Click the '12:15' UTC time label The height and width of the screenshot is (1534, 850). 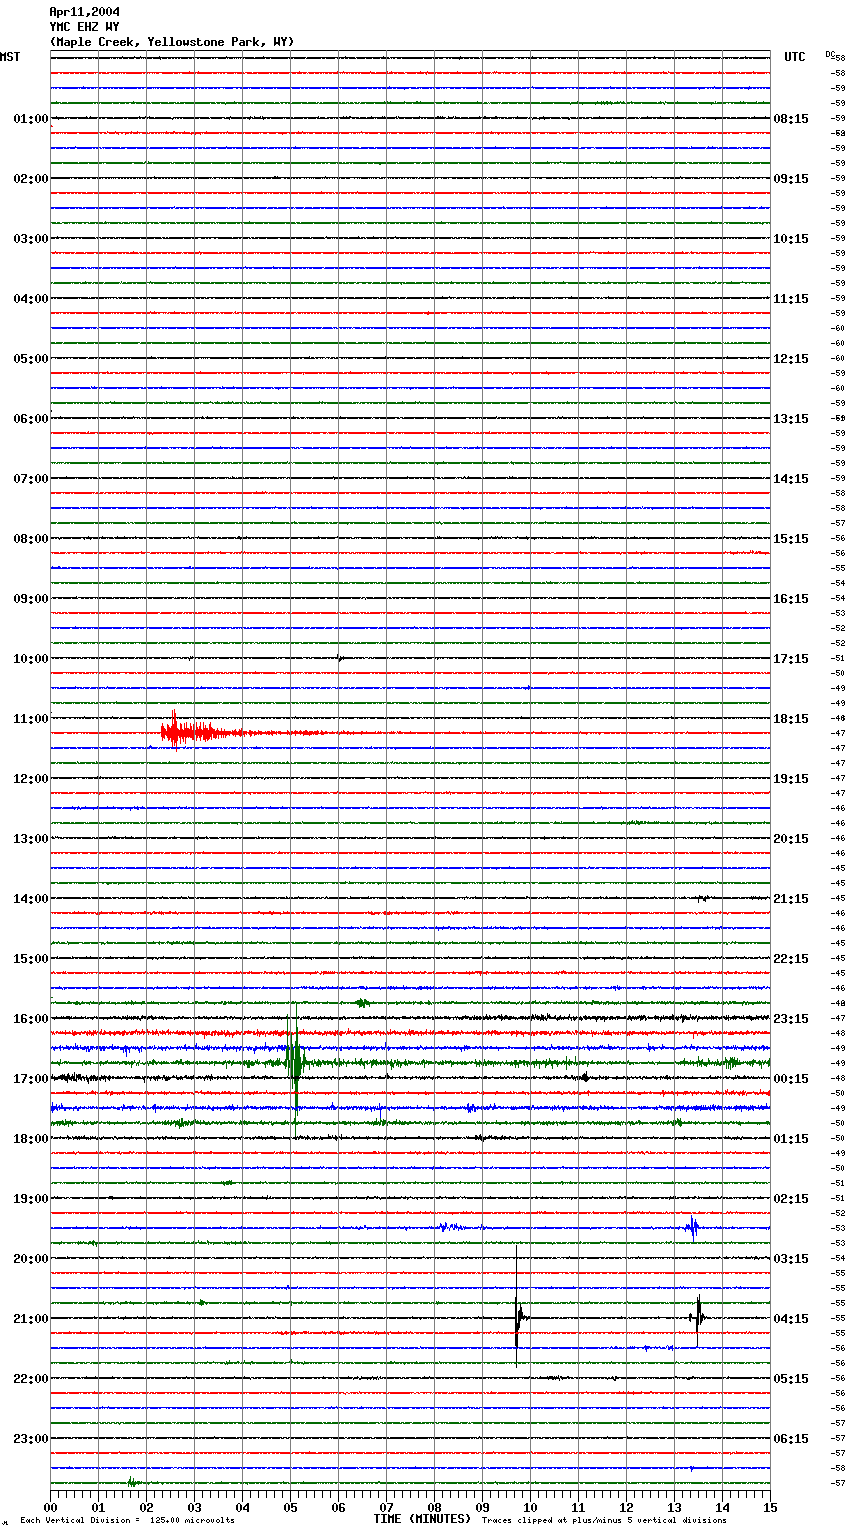(x=791, y=359)
